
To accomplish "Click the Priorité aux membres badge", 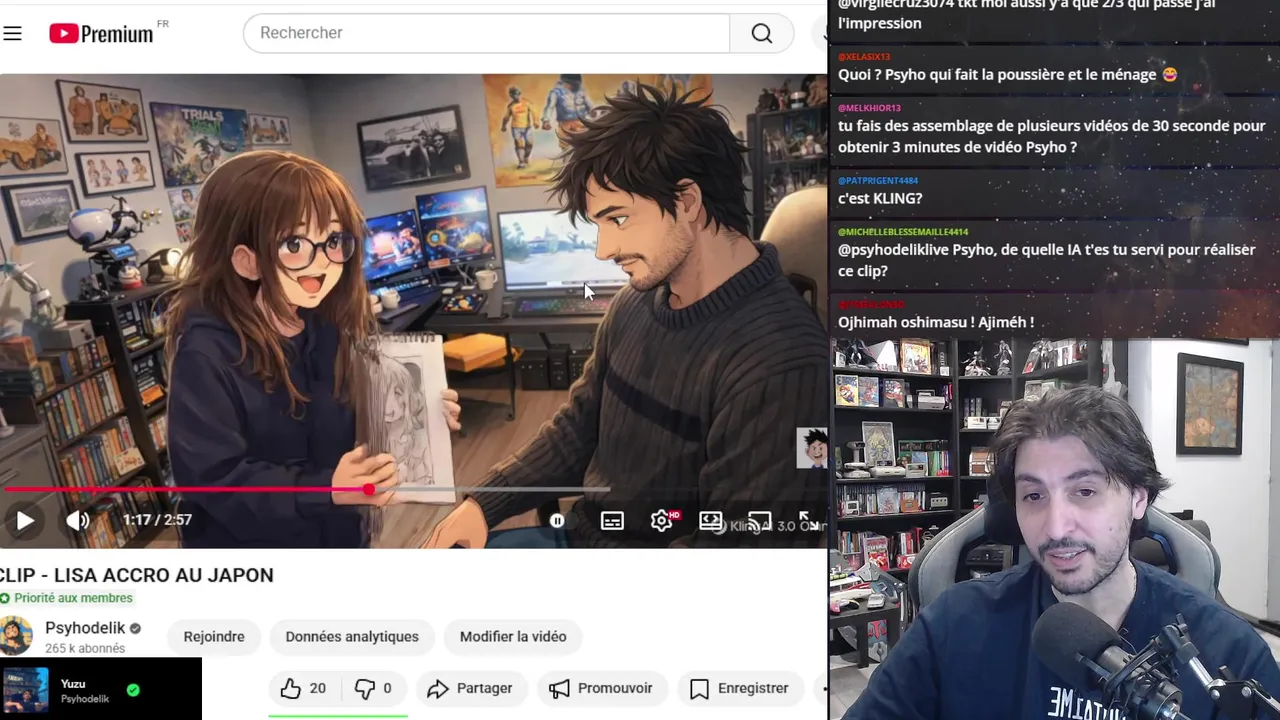I will pos(66,598).
